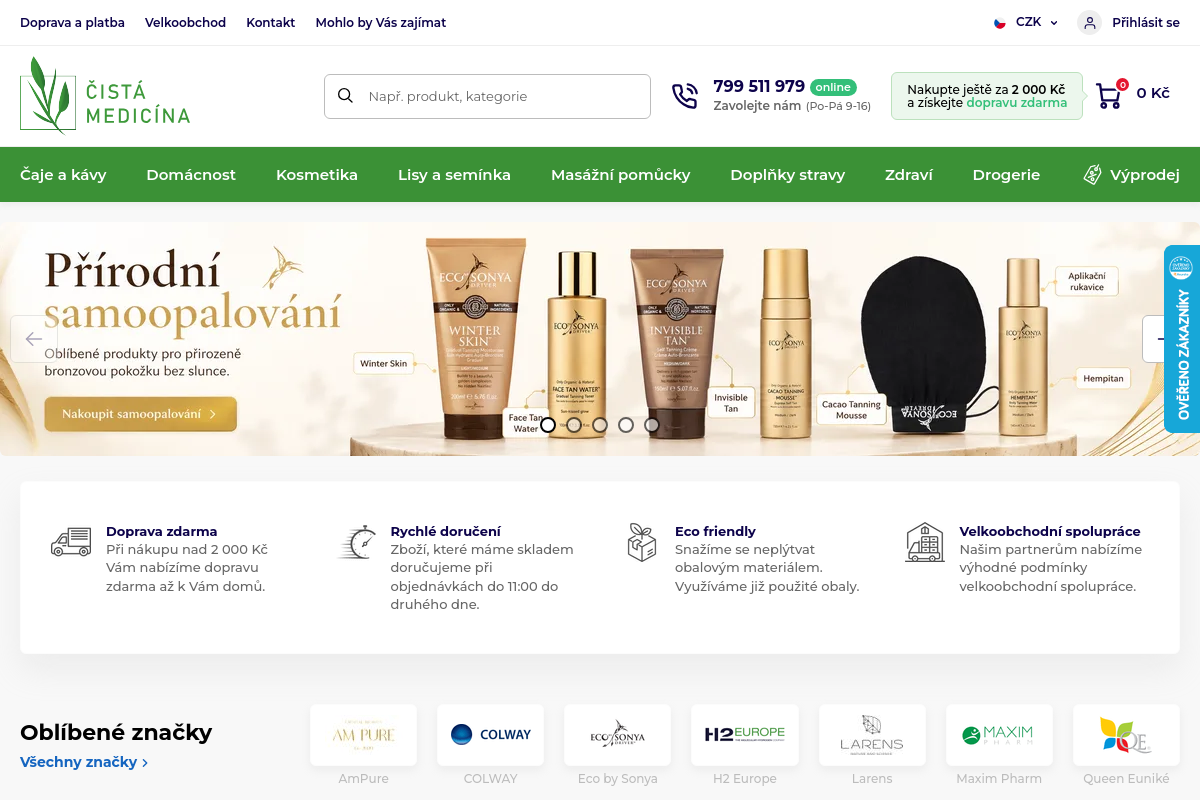
Task: Open the Masážní pomůcky category
Action: [621, 175]
